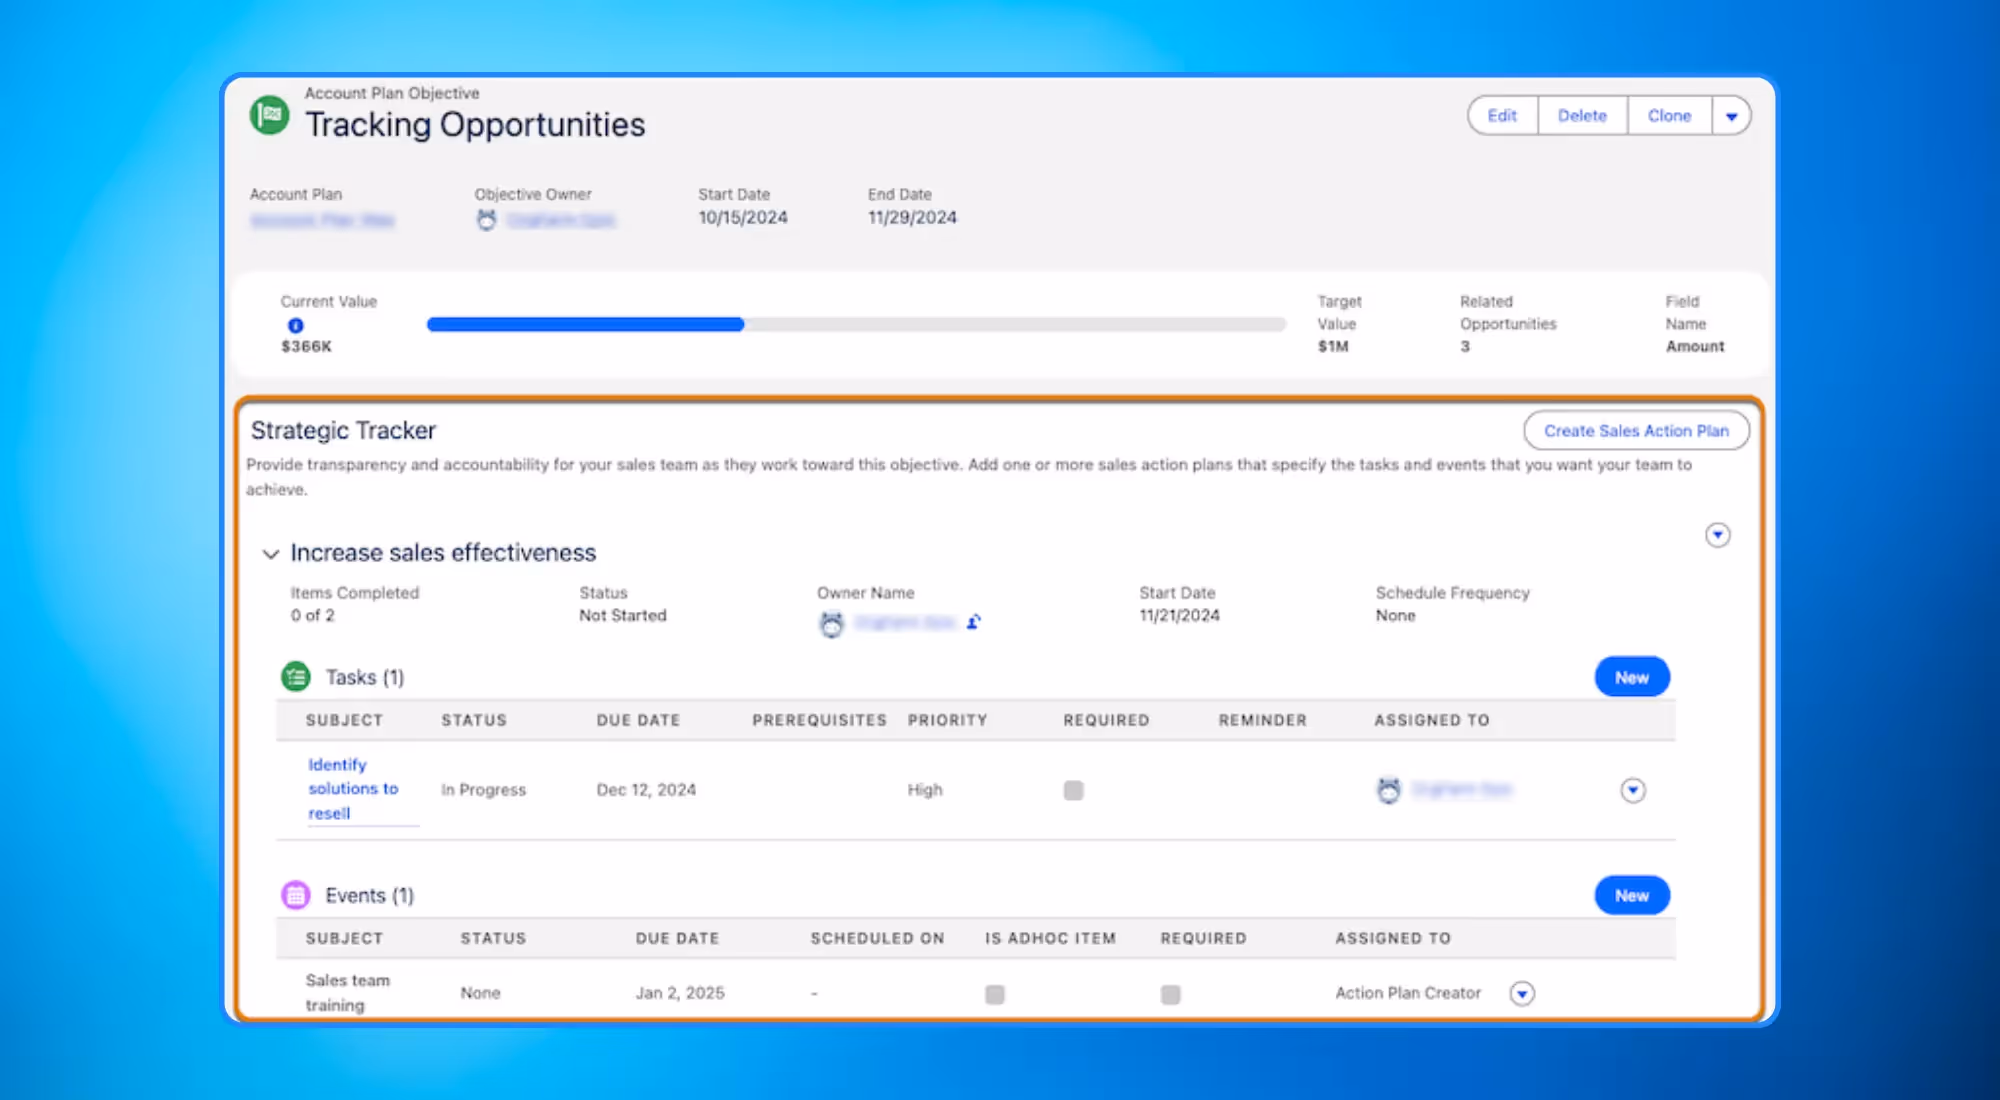Click the Delete button
Viewport: 2000px width, 1100px height.
click(1582, 116)
